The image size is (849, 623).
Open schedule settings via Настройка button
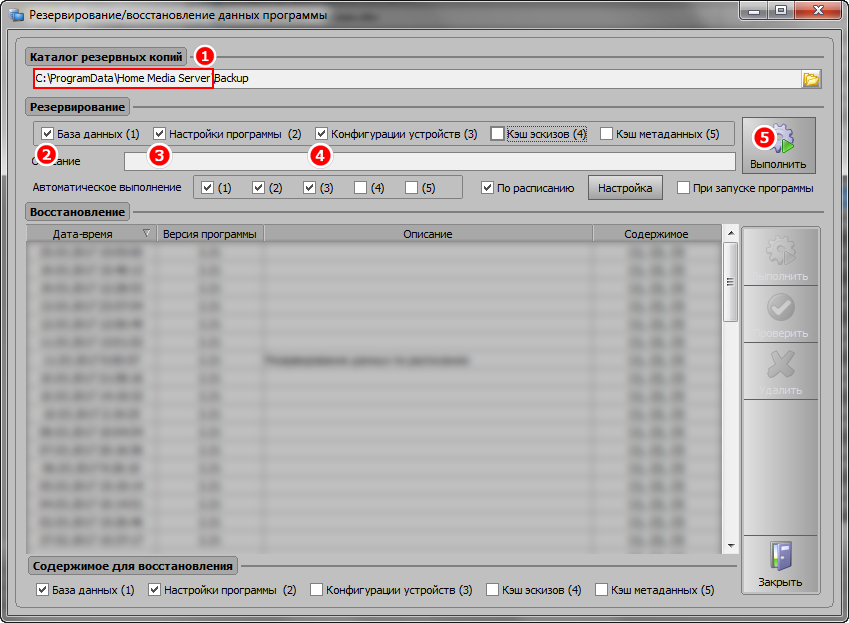click(625, 188)
